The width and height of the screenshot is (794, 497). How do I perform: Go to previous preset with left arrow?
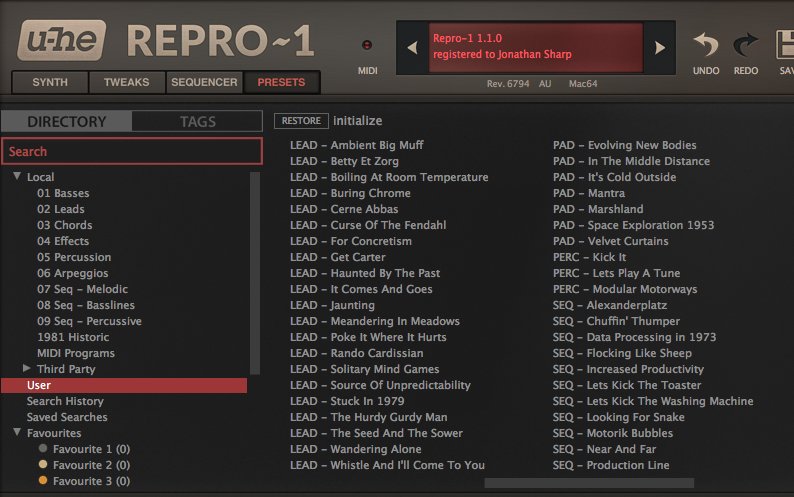coord(412,48)
